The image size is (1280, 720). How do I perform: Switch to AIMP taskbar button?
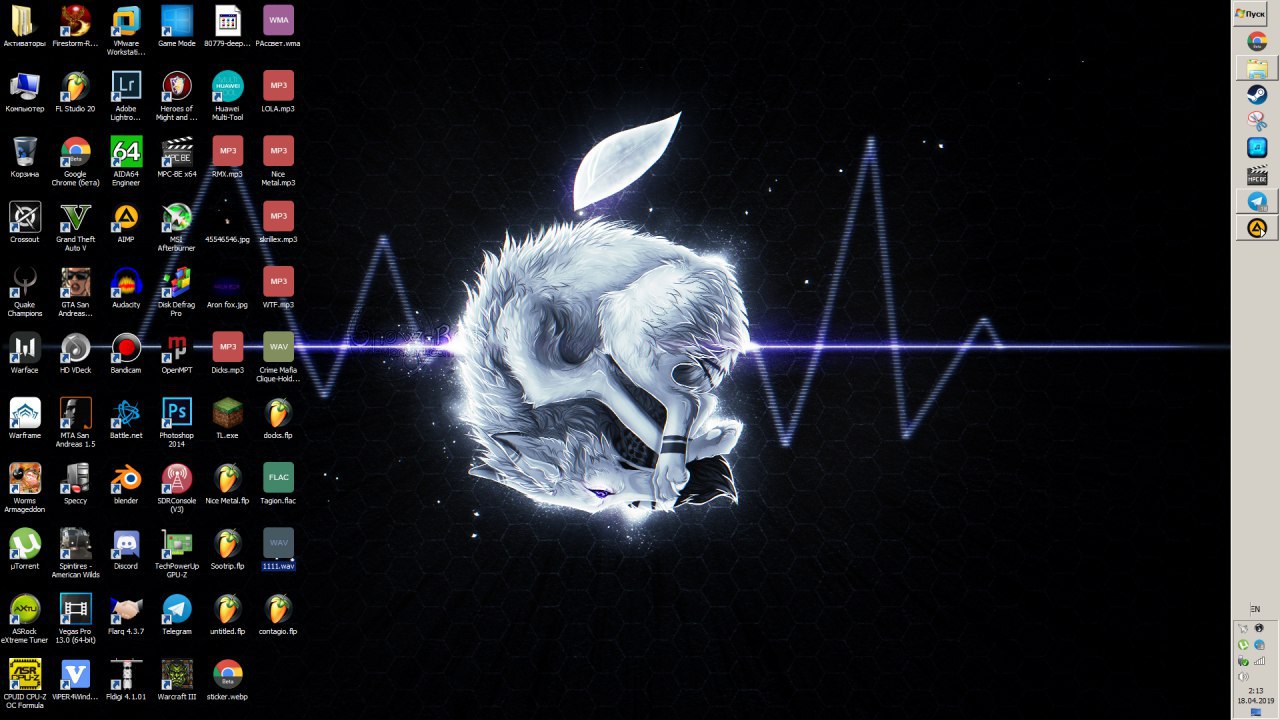point(1257,228)
